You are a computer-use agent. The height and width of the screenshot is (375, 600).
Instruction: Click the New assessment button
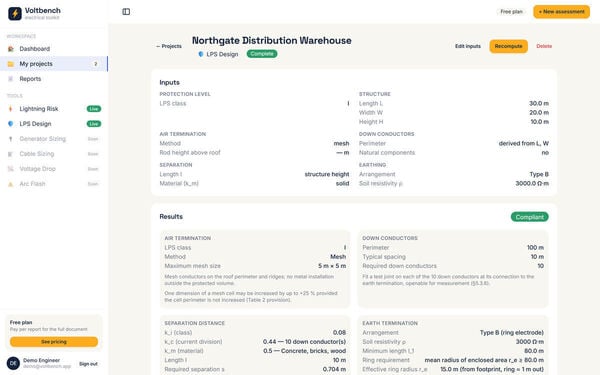(561, 12)
